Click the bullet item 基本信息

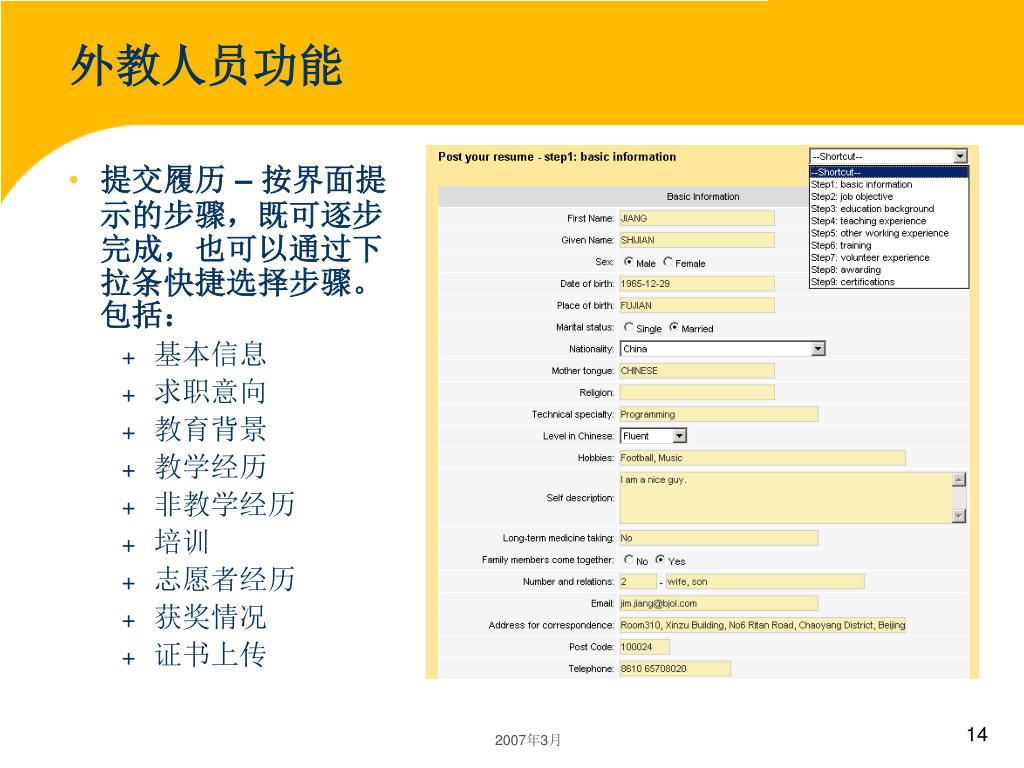[x=210, y=354]
